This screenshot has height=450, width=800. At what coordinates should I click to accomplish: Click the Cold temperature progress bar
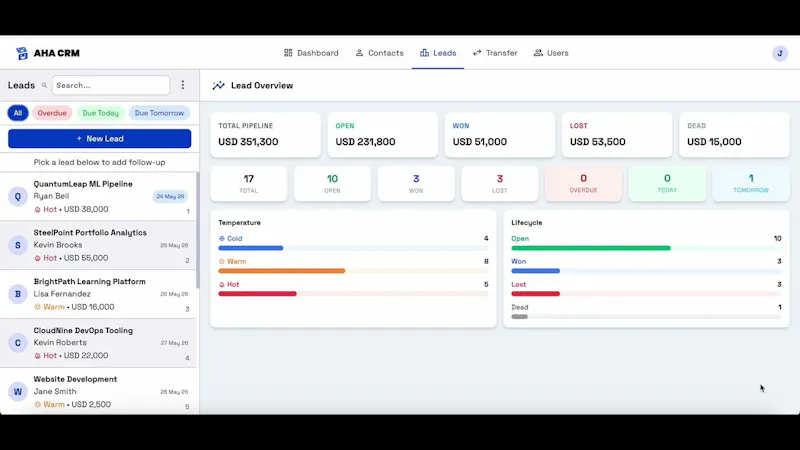pyautogui.click(x=353, y=248)
